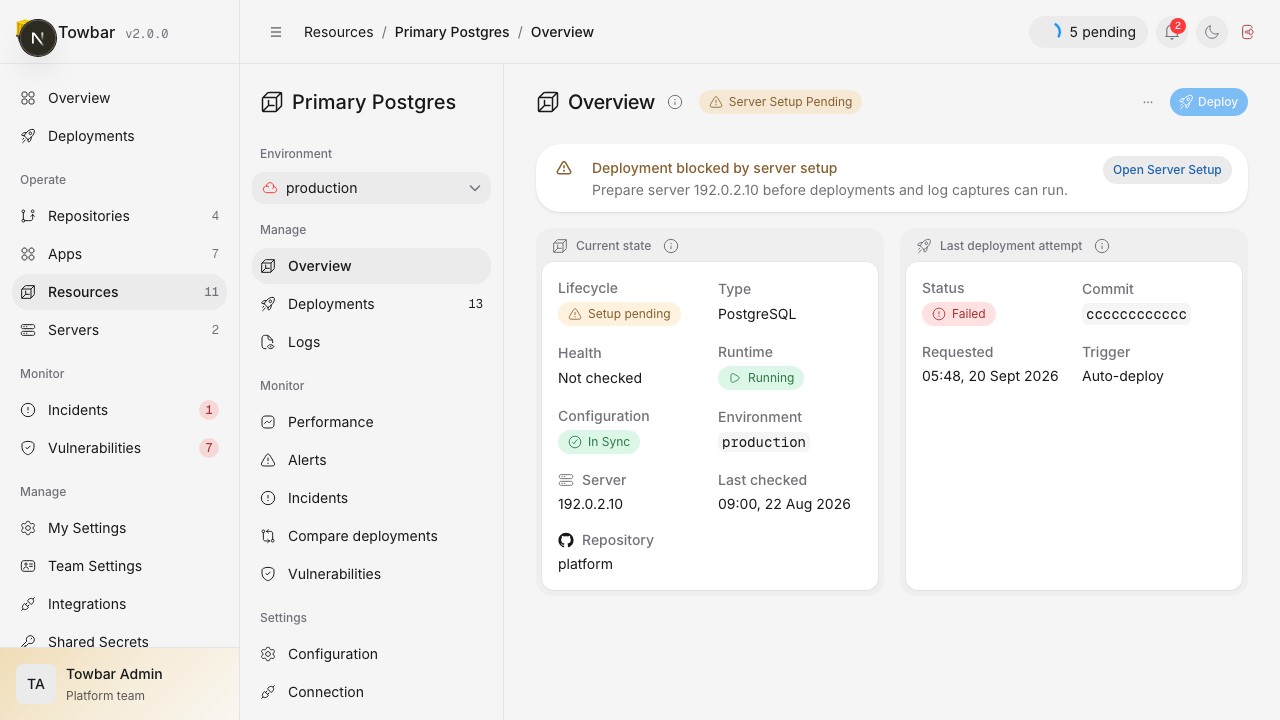Screen dimensions: 1280x720
Task: Click Repositories git branch icon
Action: [28, 216]
